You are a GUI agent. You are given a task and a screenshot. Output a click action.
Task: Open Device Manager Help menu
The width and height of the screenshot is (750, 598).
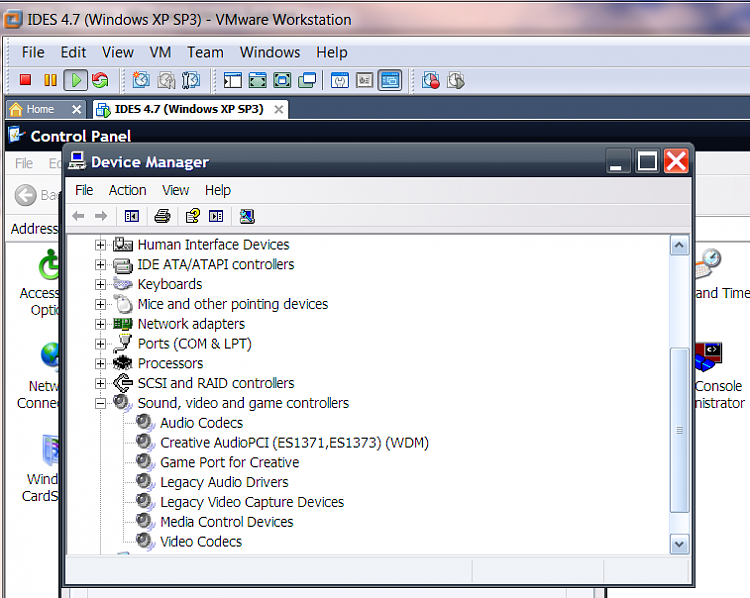[218, 190]
